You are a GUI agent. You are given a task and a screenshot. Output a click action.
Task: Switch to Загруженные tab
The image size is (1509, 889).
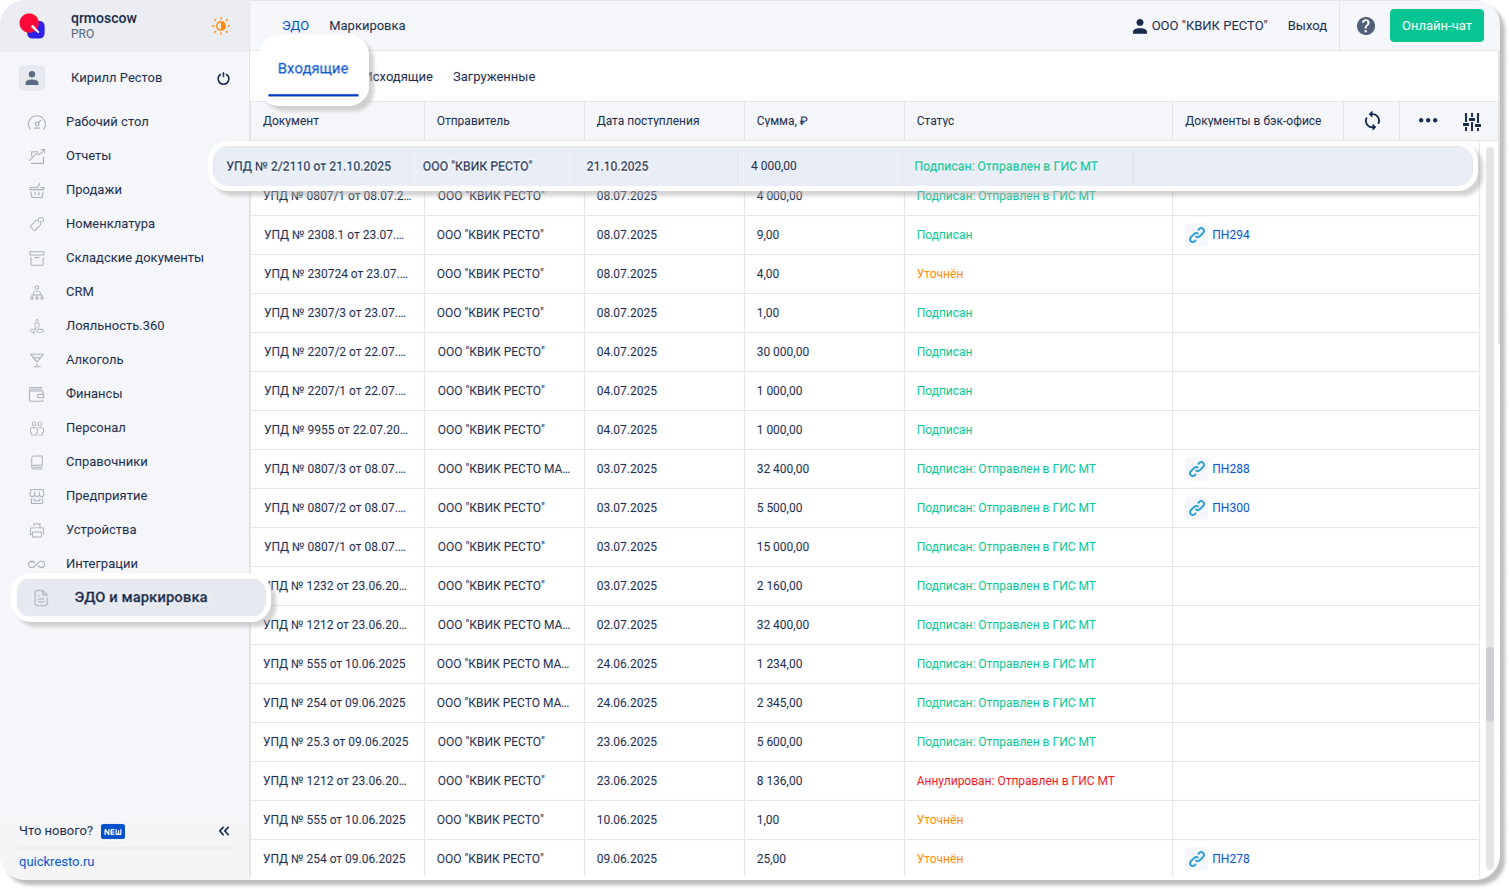click(493, 77)
